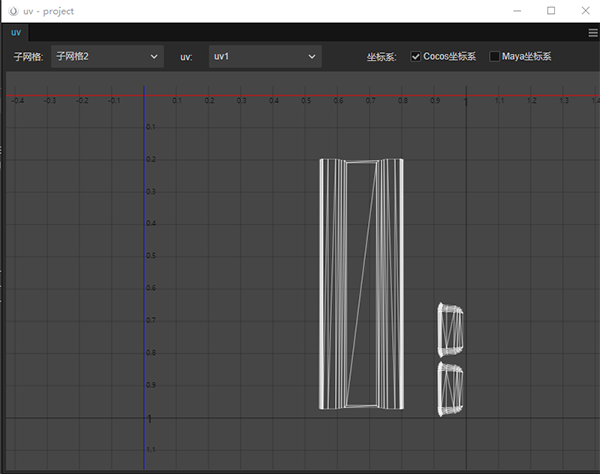Click the lower small UV island wireframe
This screenshot has height=474, width=600.
click(450, 389)
